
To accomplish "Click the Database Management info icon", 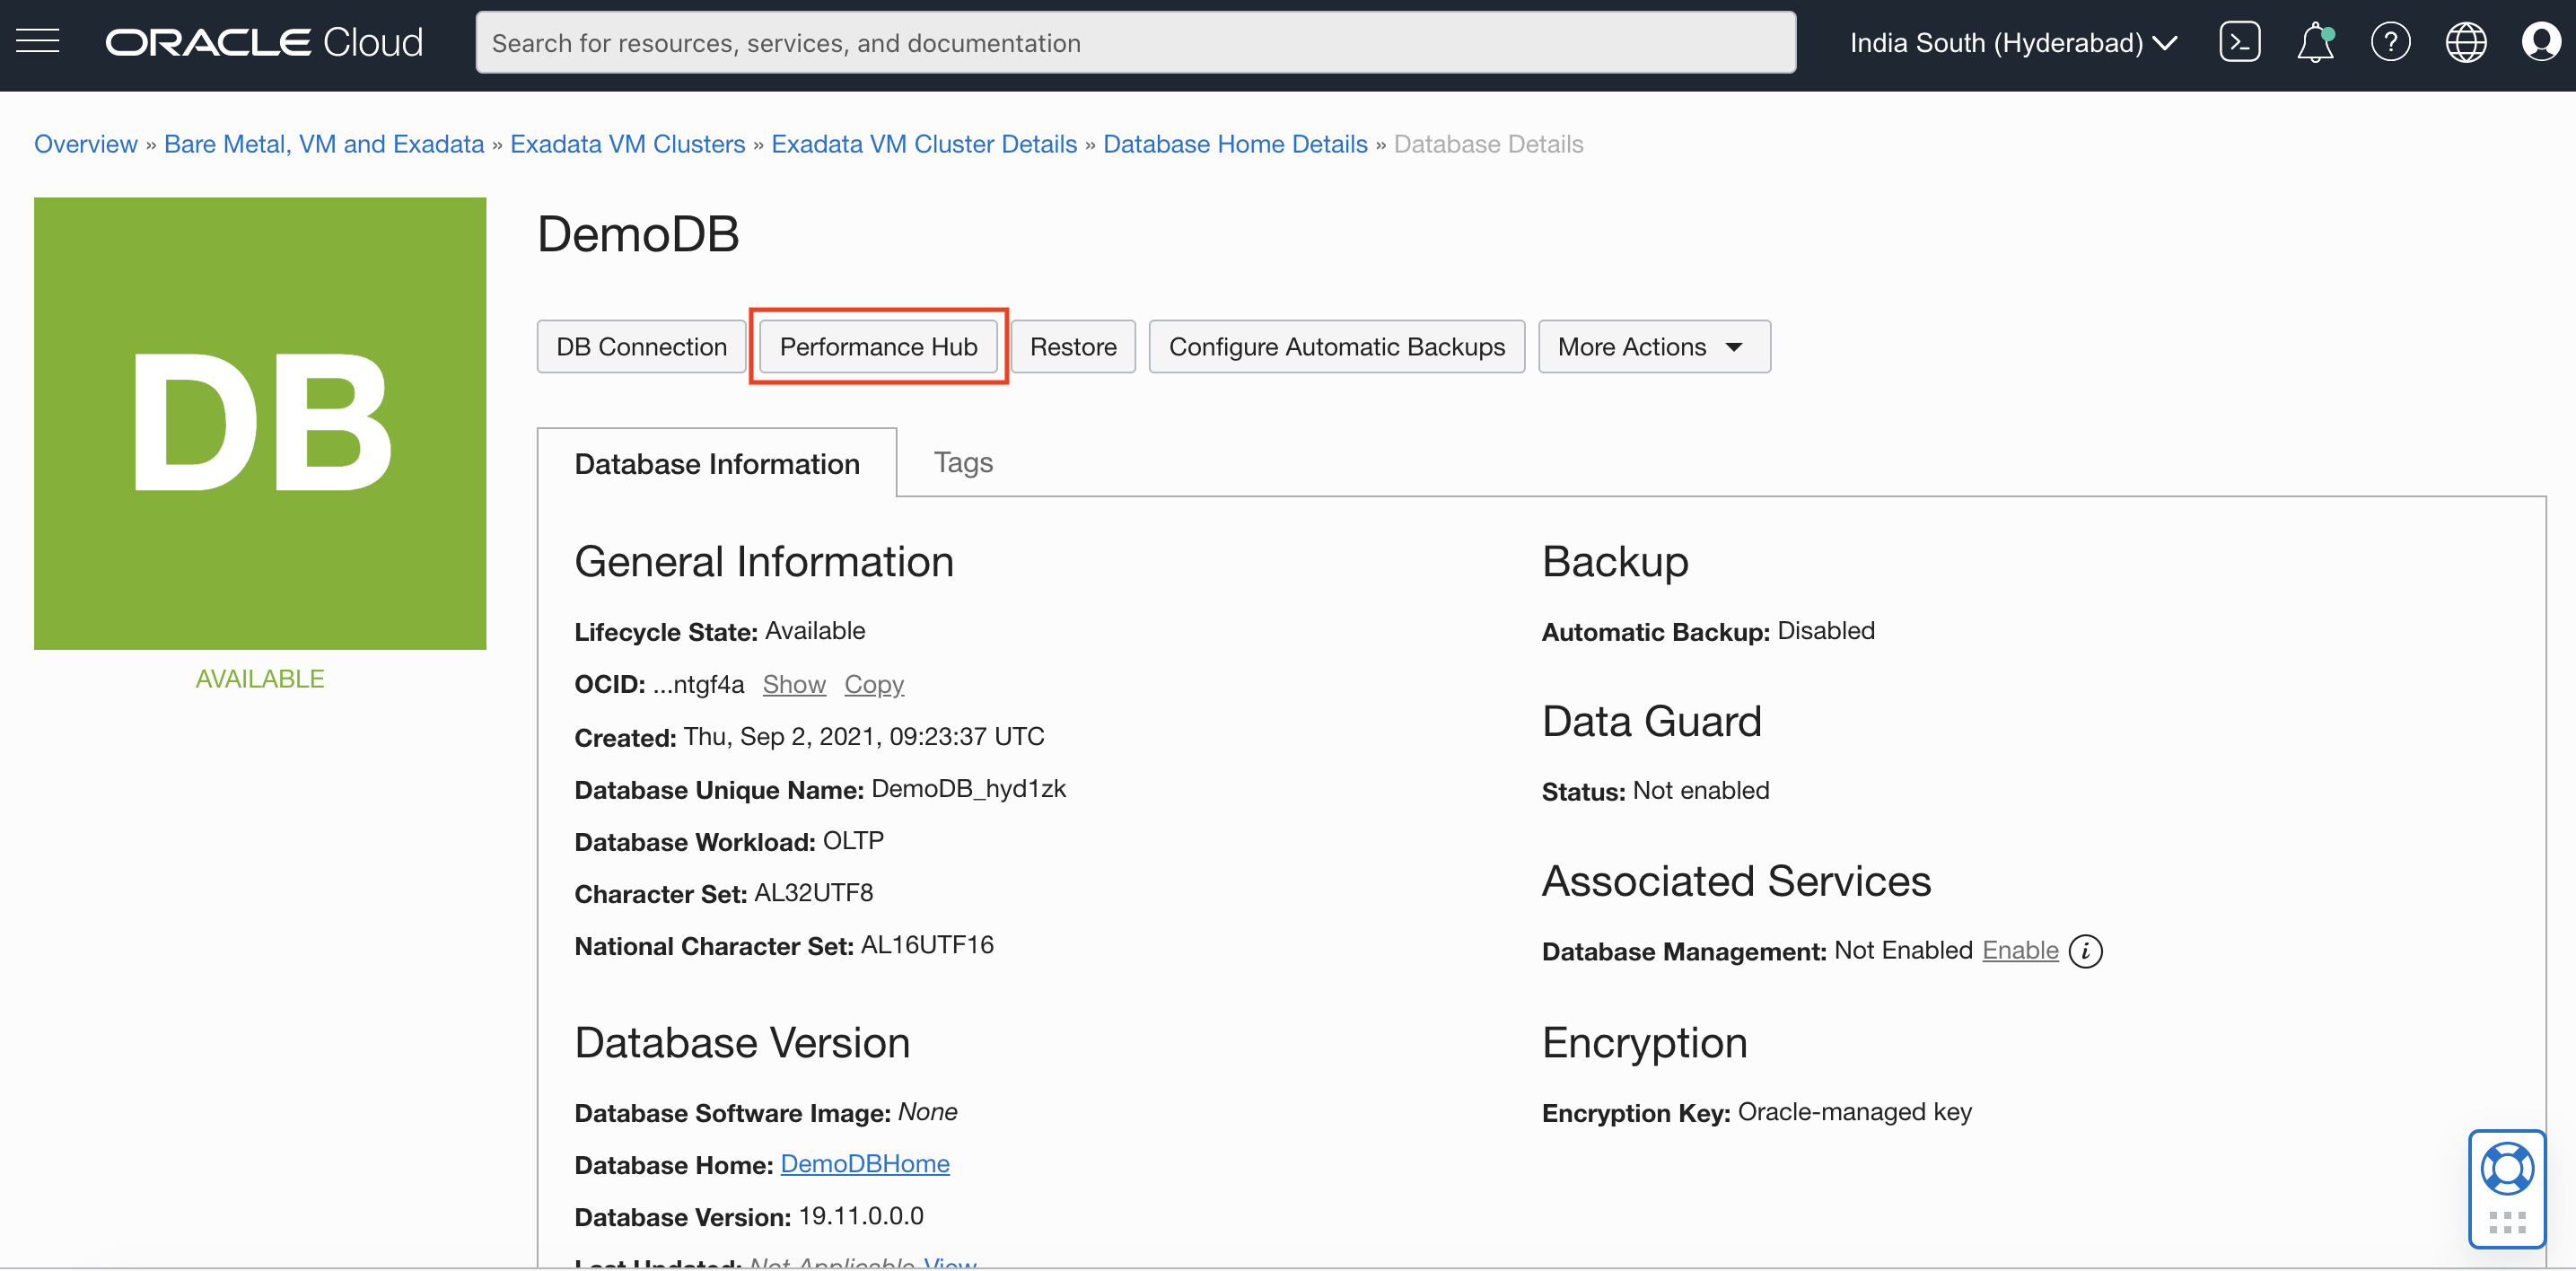I will (x=2085, y=950).
